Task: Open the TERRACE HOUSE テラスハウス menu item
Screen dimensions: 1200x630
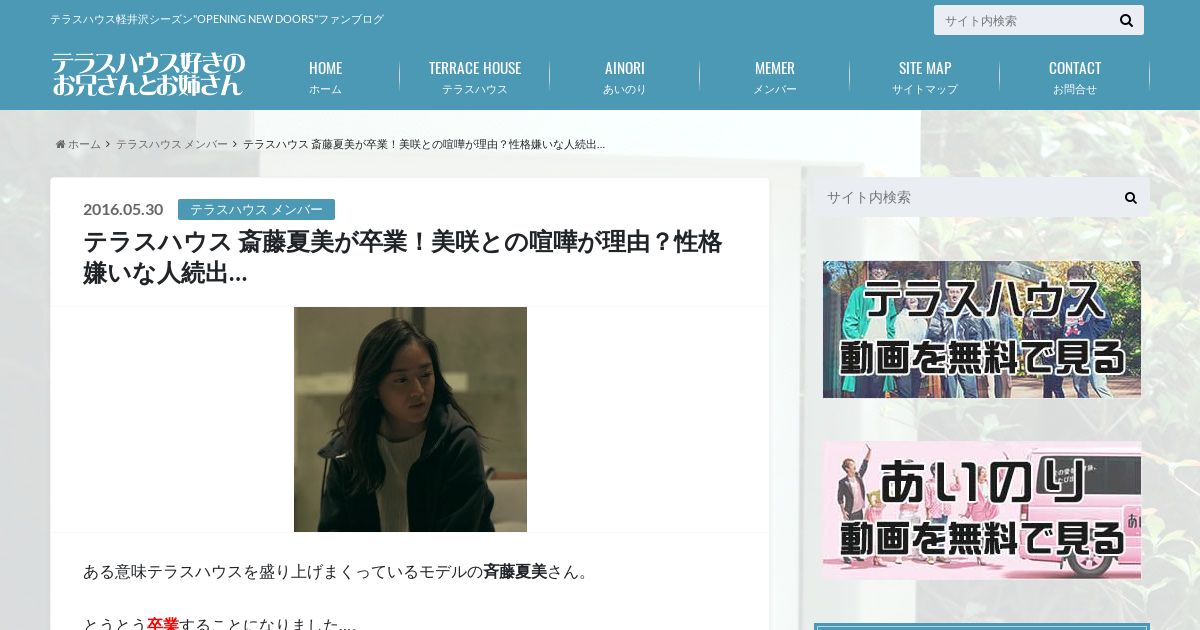Action: 475,77
